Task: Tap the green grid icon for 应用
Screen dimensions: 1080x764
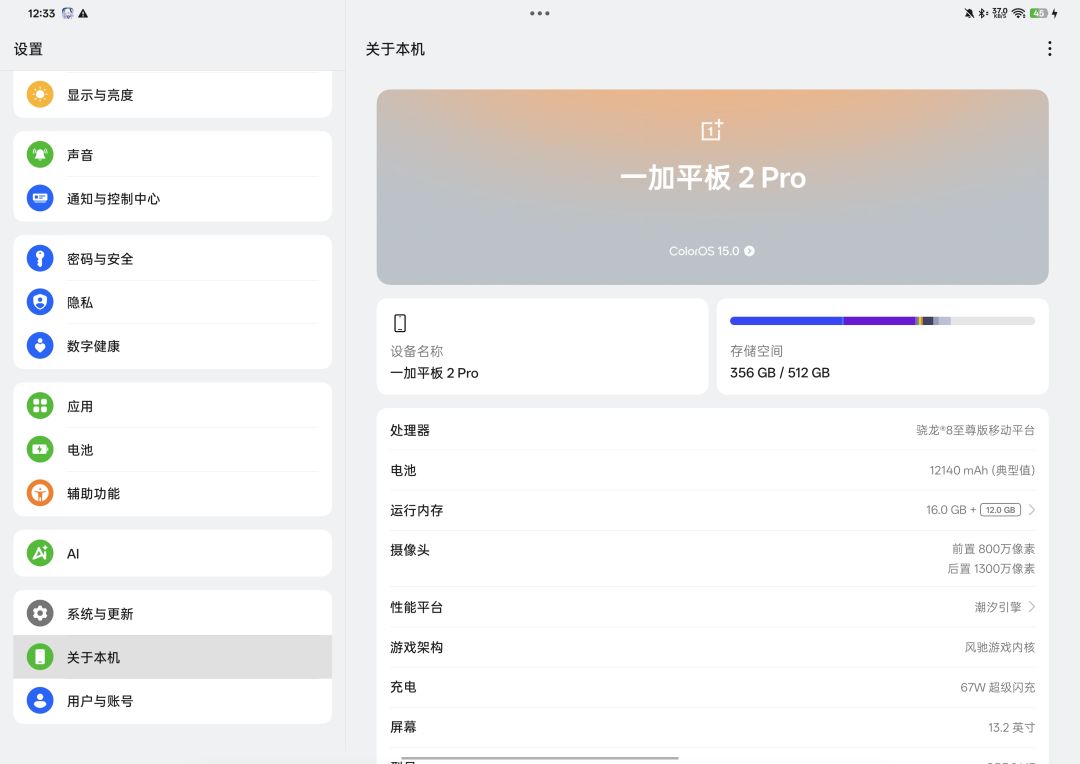Action: [40, 406]
